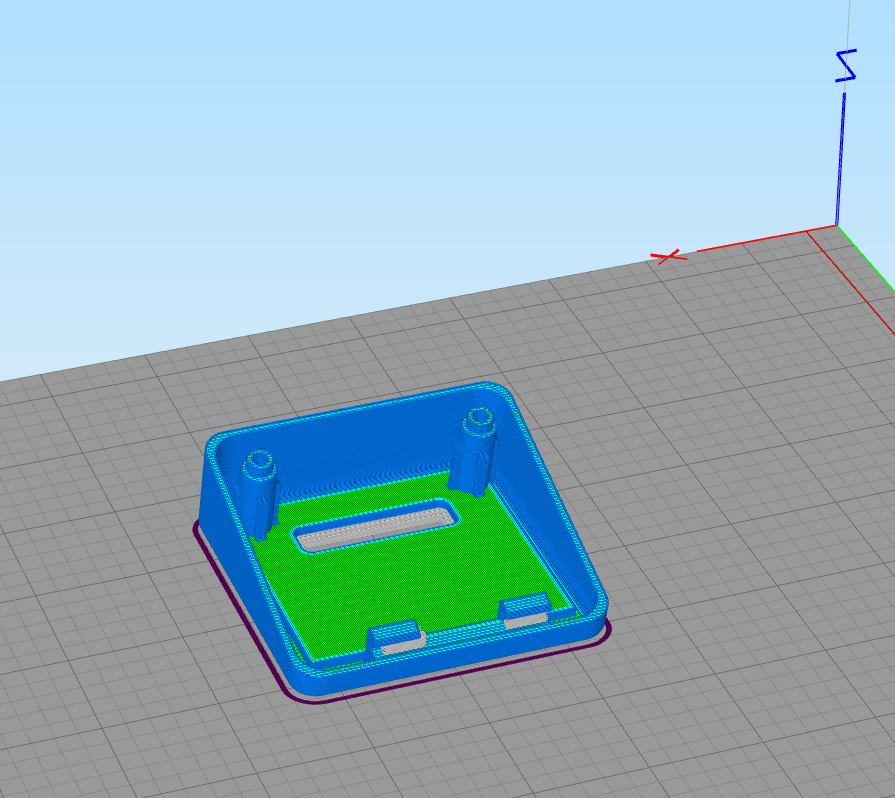This screenshot has height=798, width=895.
Task: Select the rectangular slot cutout in the floor
Action: coord(375,526)
